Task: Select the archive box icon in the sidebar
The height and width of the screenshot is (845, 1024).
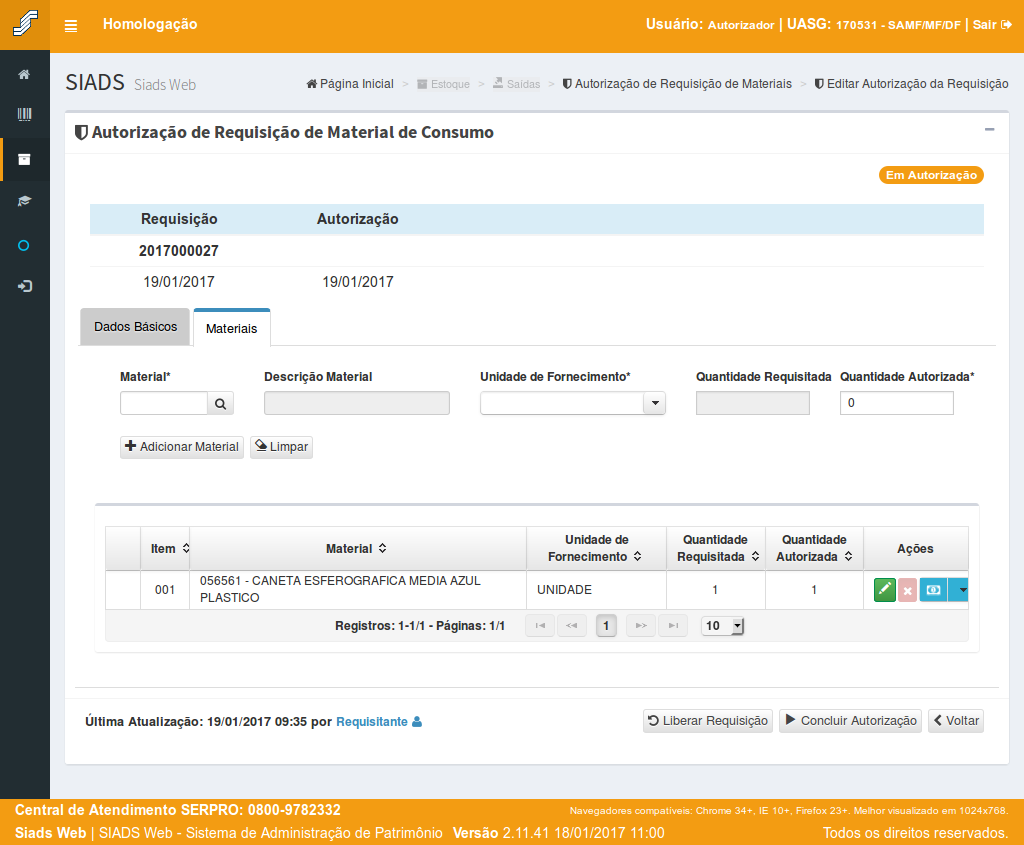Action: click(24, 159)
